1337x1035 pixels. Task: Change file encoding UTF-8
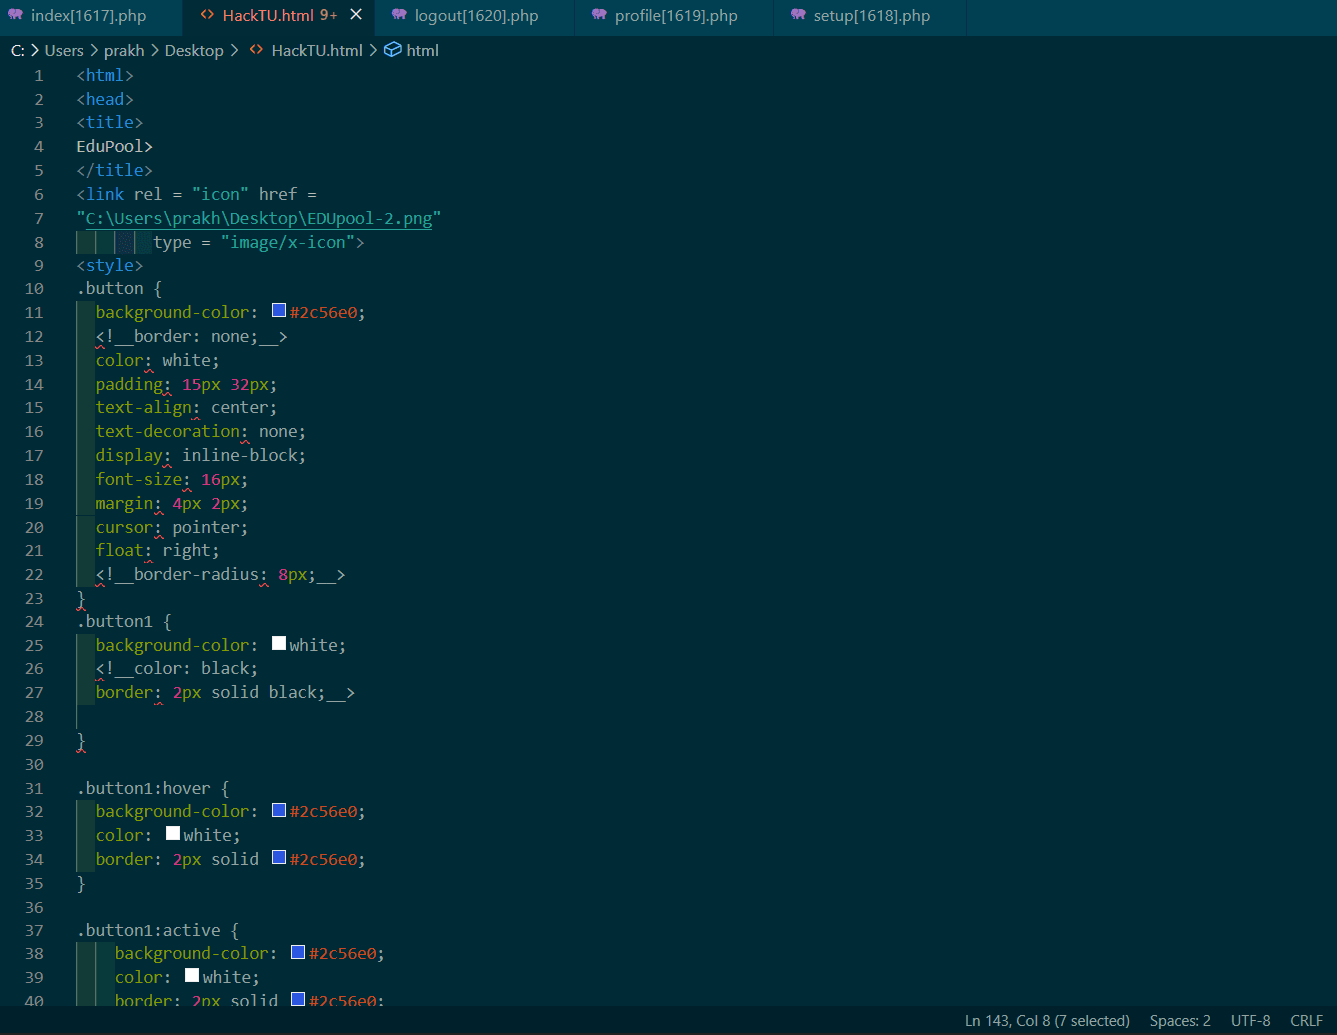[x=1250, y=1021]
